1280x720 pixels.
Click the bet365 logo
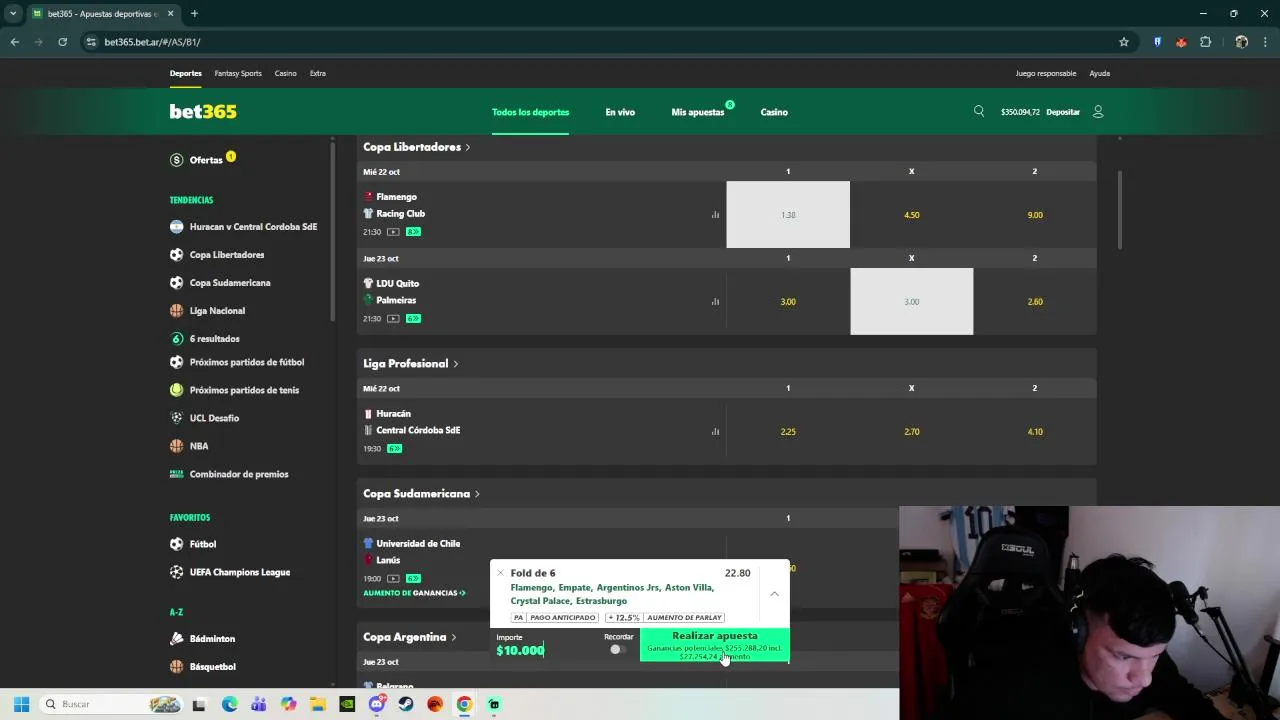click(203, 112)
